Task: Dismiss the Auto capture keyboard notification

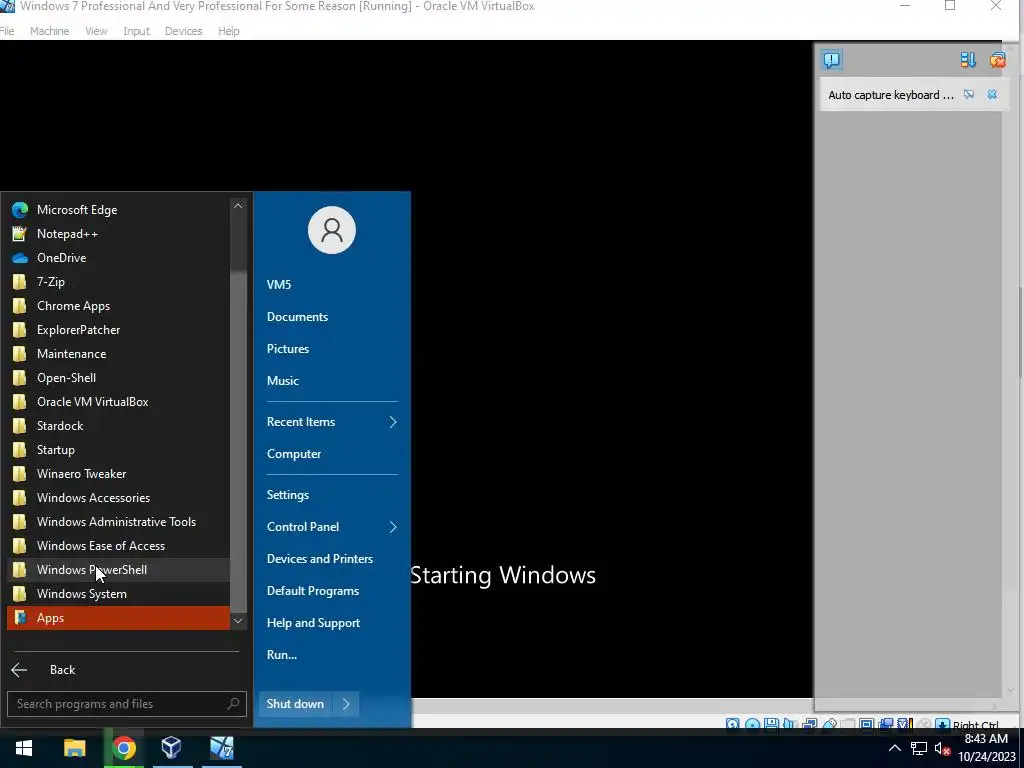Action: click(x=992, y=95)
